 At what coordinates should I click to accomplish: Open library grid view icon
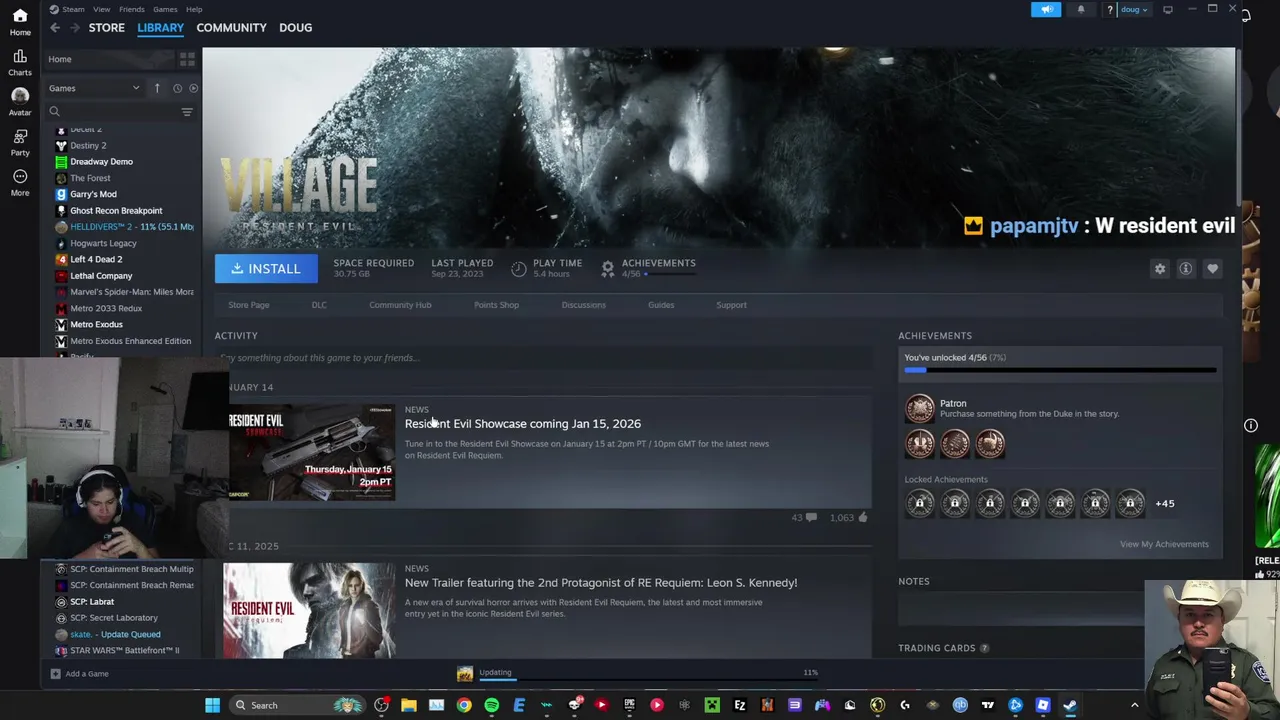pos(187,59)
